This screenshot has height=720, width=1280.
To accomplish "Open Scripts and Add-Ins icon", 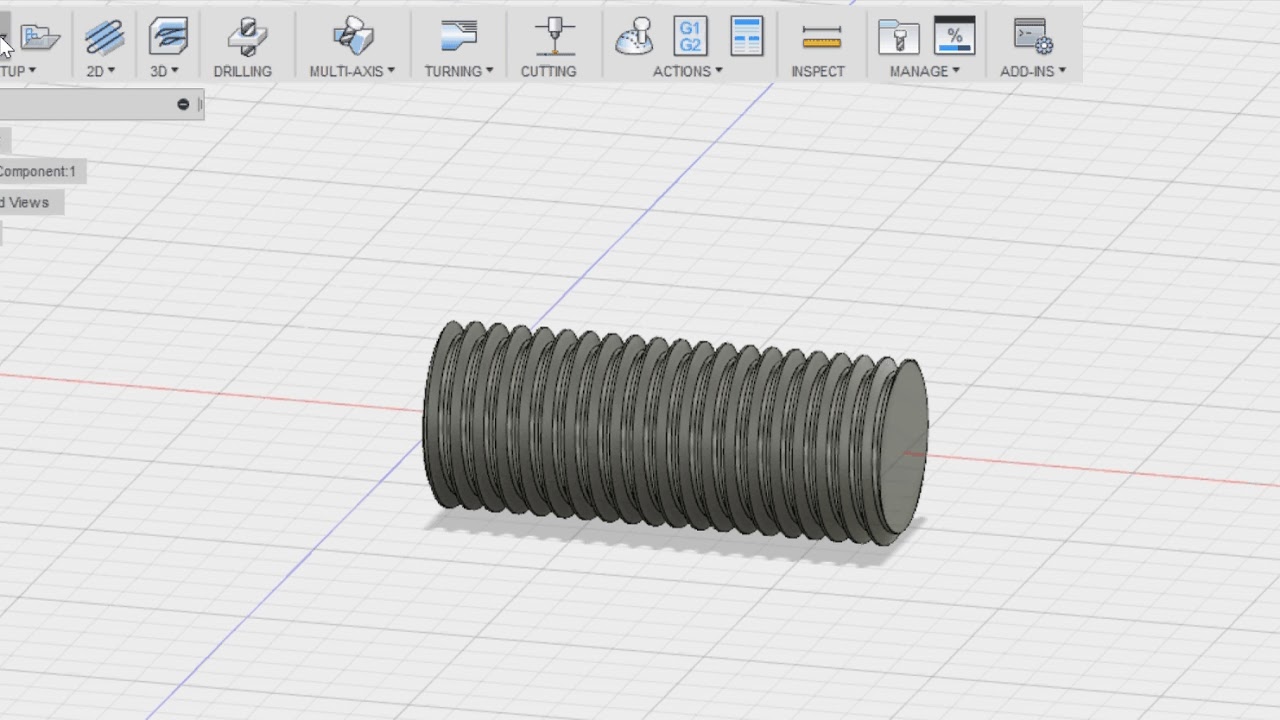I will (x=1033, y=37).
